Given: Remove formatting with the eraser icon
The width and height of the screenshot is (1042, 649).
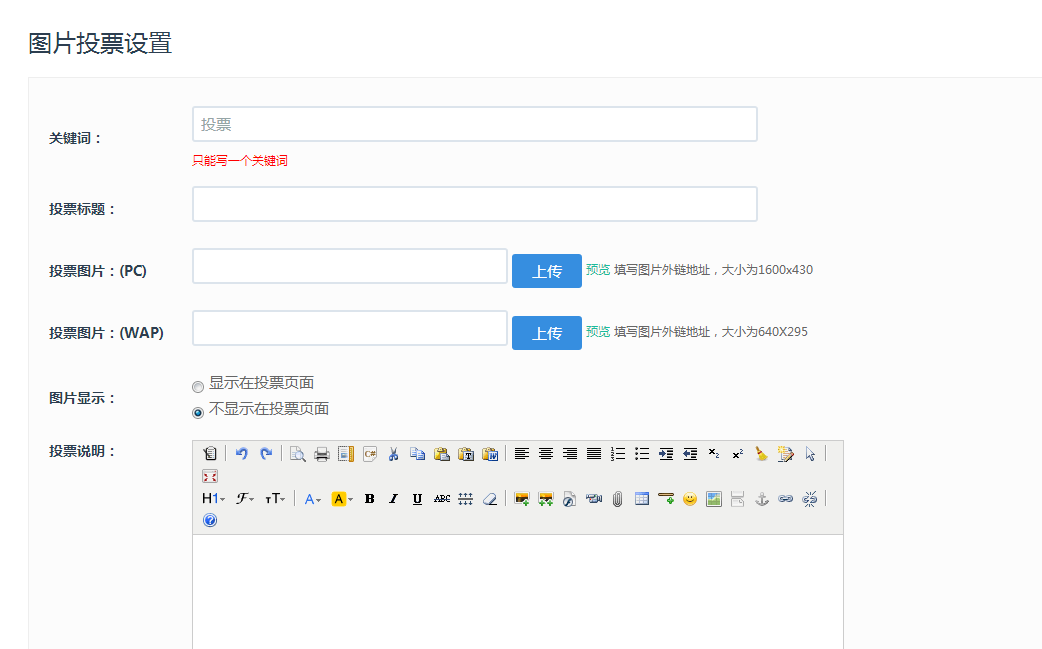Looking at the screenshot, I should coord(490,499).
